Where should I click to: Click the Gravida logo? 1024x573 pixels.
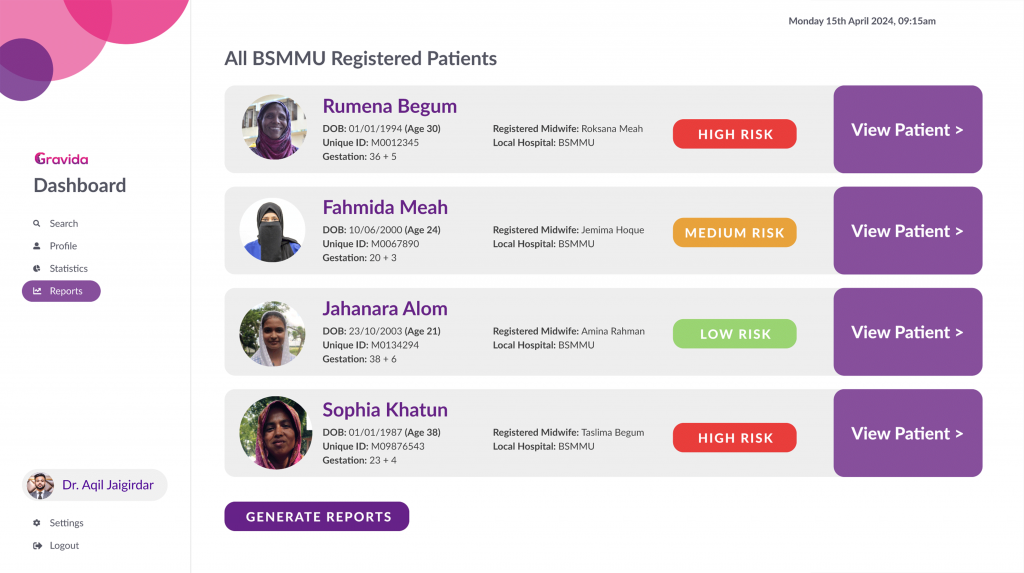(x=61, y=158)
